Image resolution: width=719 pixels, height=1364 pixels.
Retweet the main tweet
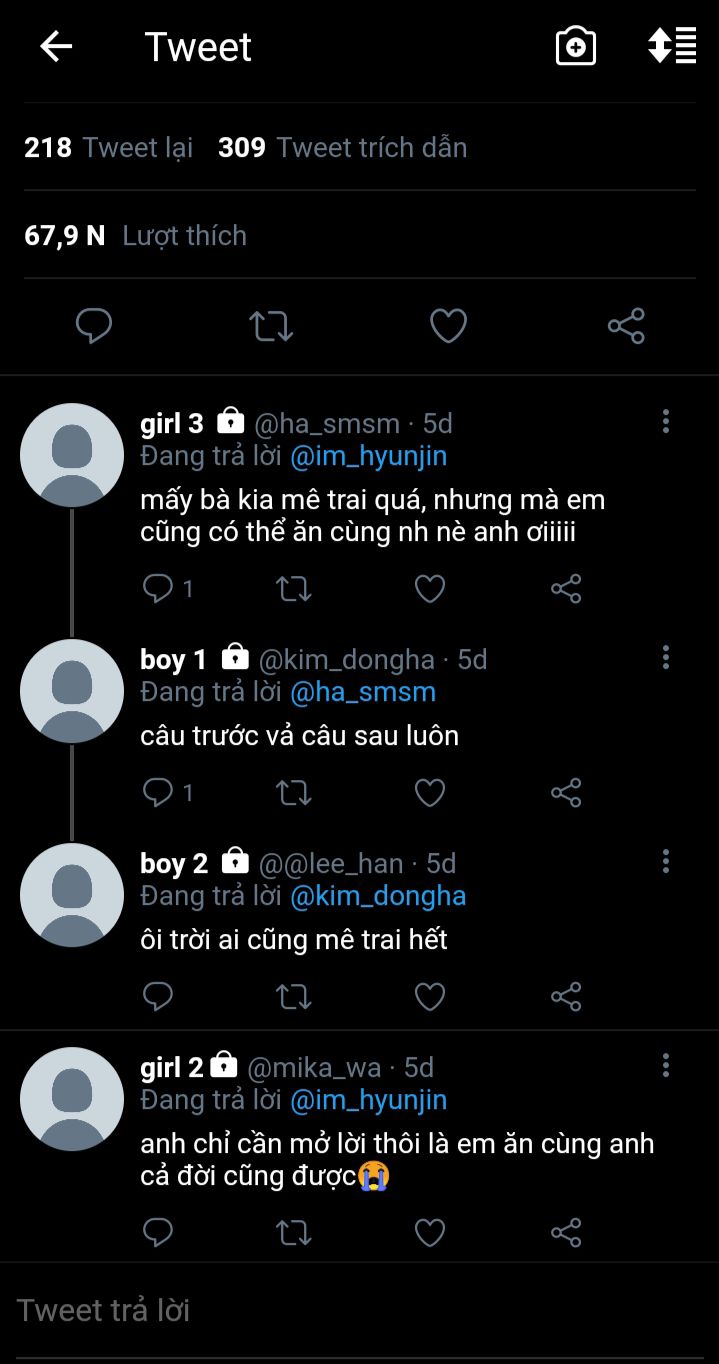coord(270,326)
